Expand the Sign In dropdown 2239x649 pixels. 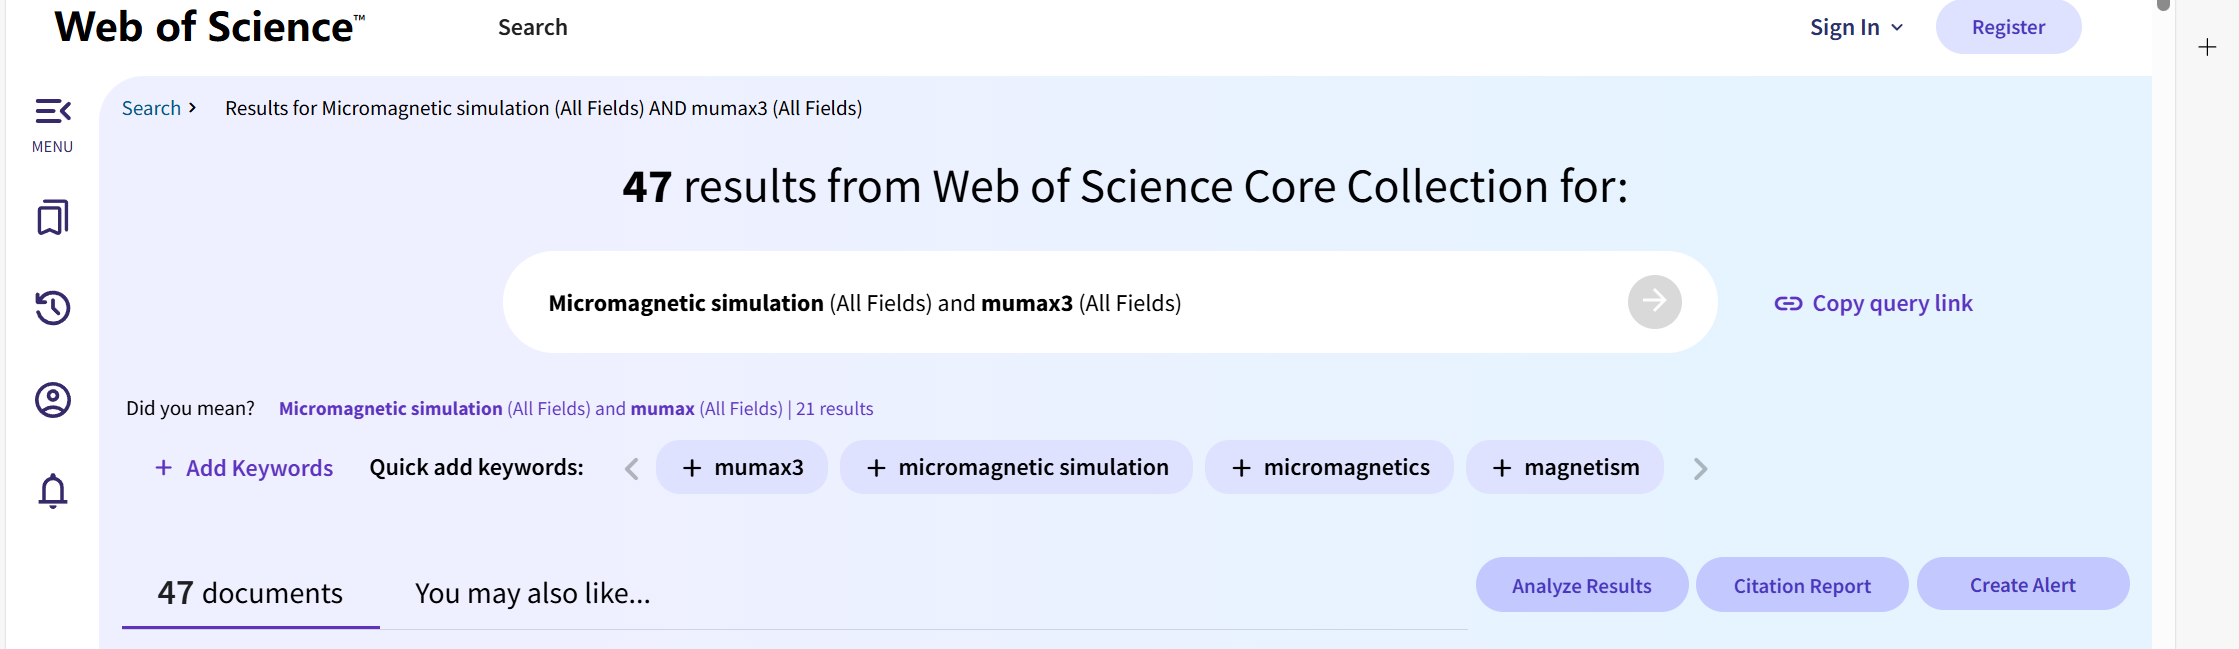point(1856,27)
